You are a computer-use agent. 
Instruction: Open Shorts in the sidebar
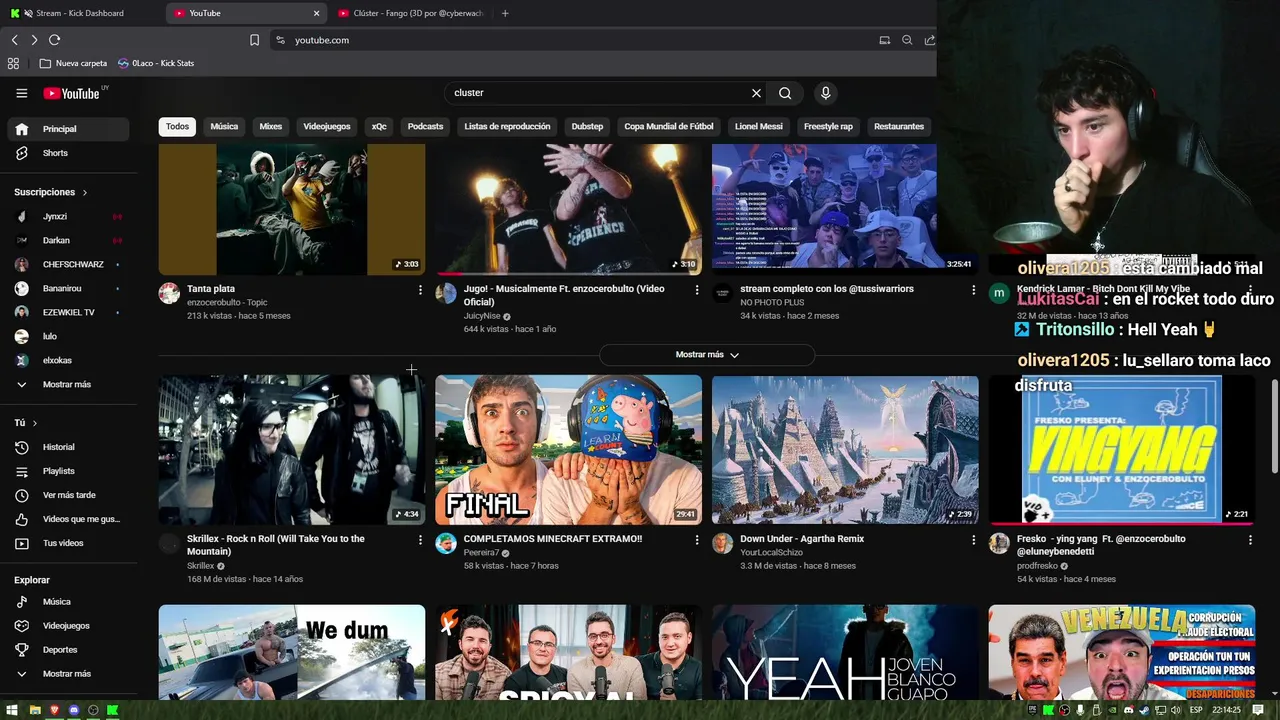pyautogui.click(x=68, y=153)
